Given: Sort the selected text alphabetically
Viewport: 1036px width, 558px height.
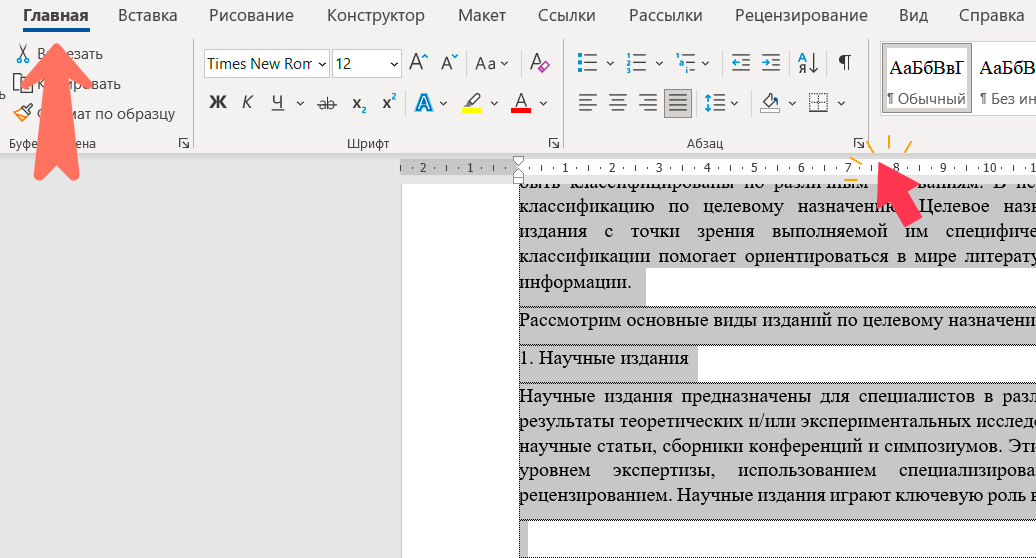Looking at the screenshot, I should [x=808, y=63].
